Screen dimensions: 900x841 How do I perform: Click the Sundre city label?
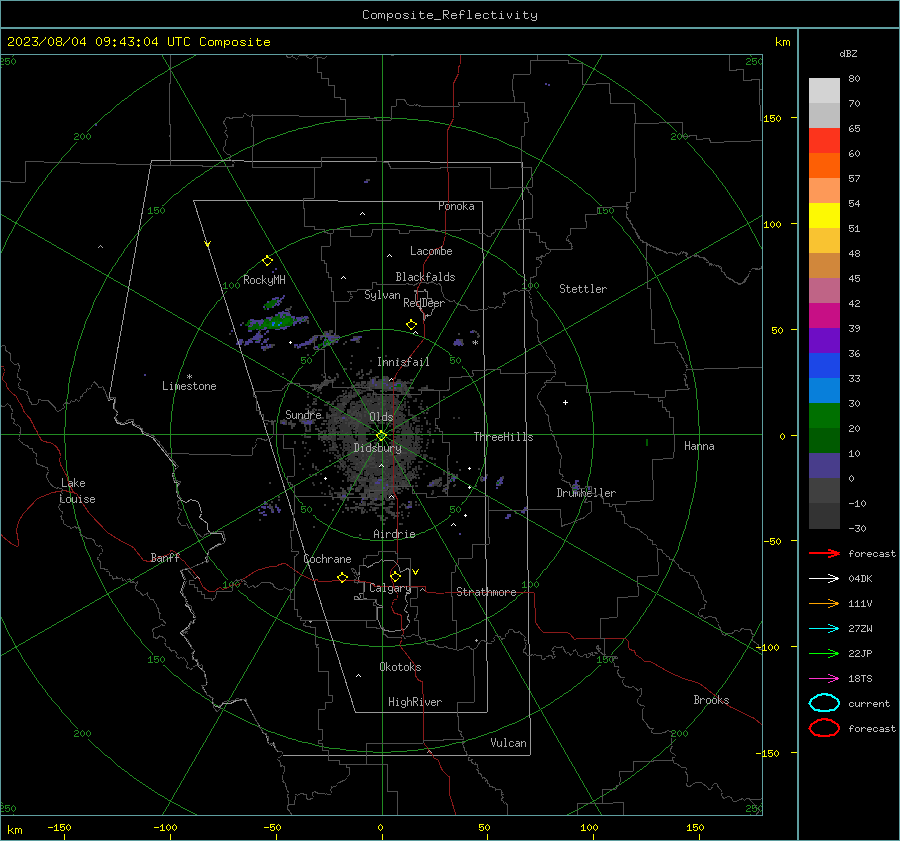pyautogui.click(x=304, y=414)
